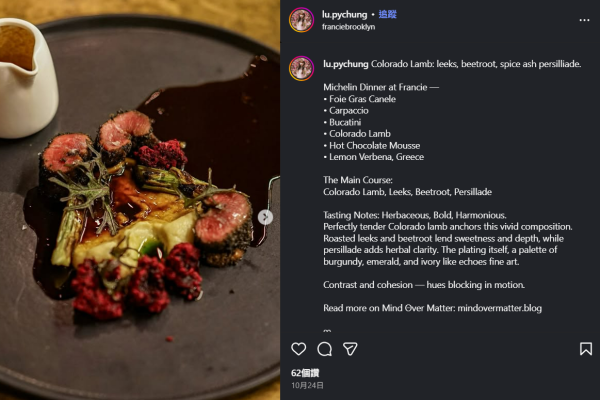The height and width of the screenshot is (400, 600).
Task: Share the post via paper plane icon
Action: click(350, 349)
